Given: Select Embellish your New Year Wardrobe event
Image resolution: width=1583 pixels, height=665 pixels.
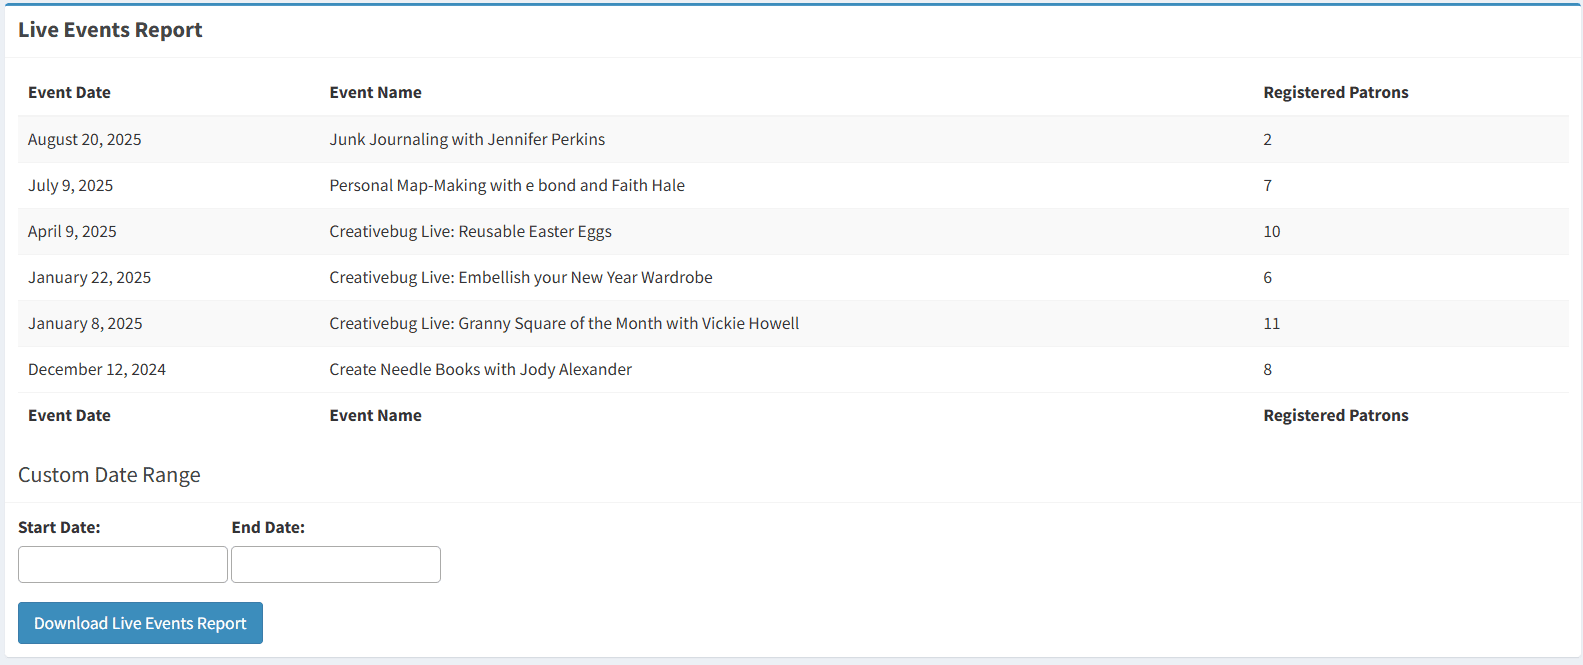Looking at the screenshot, I should click(x=521, y=277).
